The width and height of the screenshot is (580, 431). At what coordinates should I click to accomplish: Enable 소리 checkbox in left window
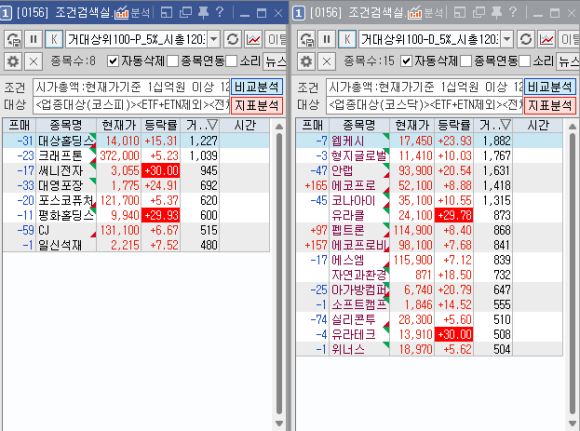pos(231,61)
